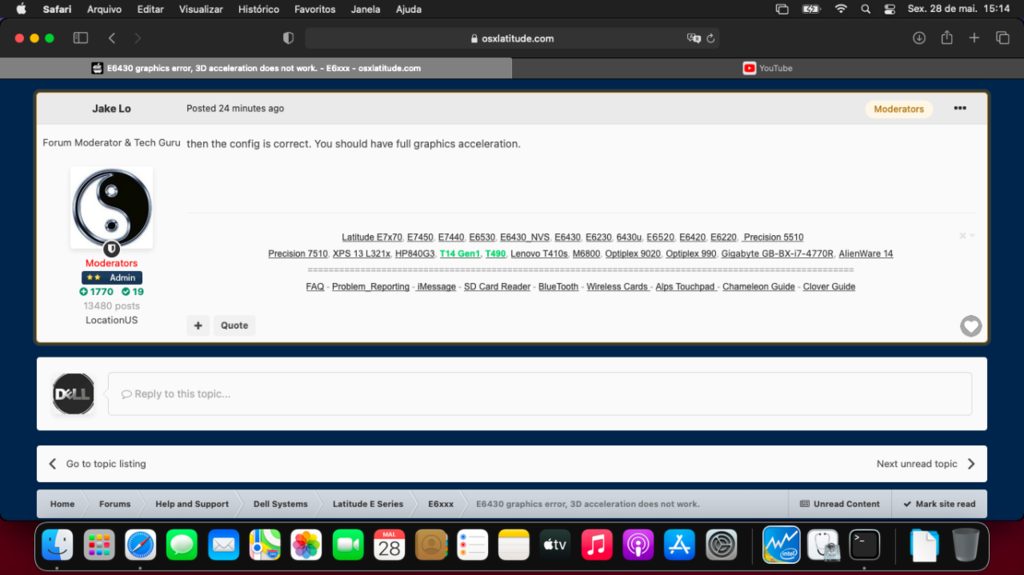This screenshot has height=575, width=1024.
Task: Add a new tab with plus icon
Action: (974, 38)
